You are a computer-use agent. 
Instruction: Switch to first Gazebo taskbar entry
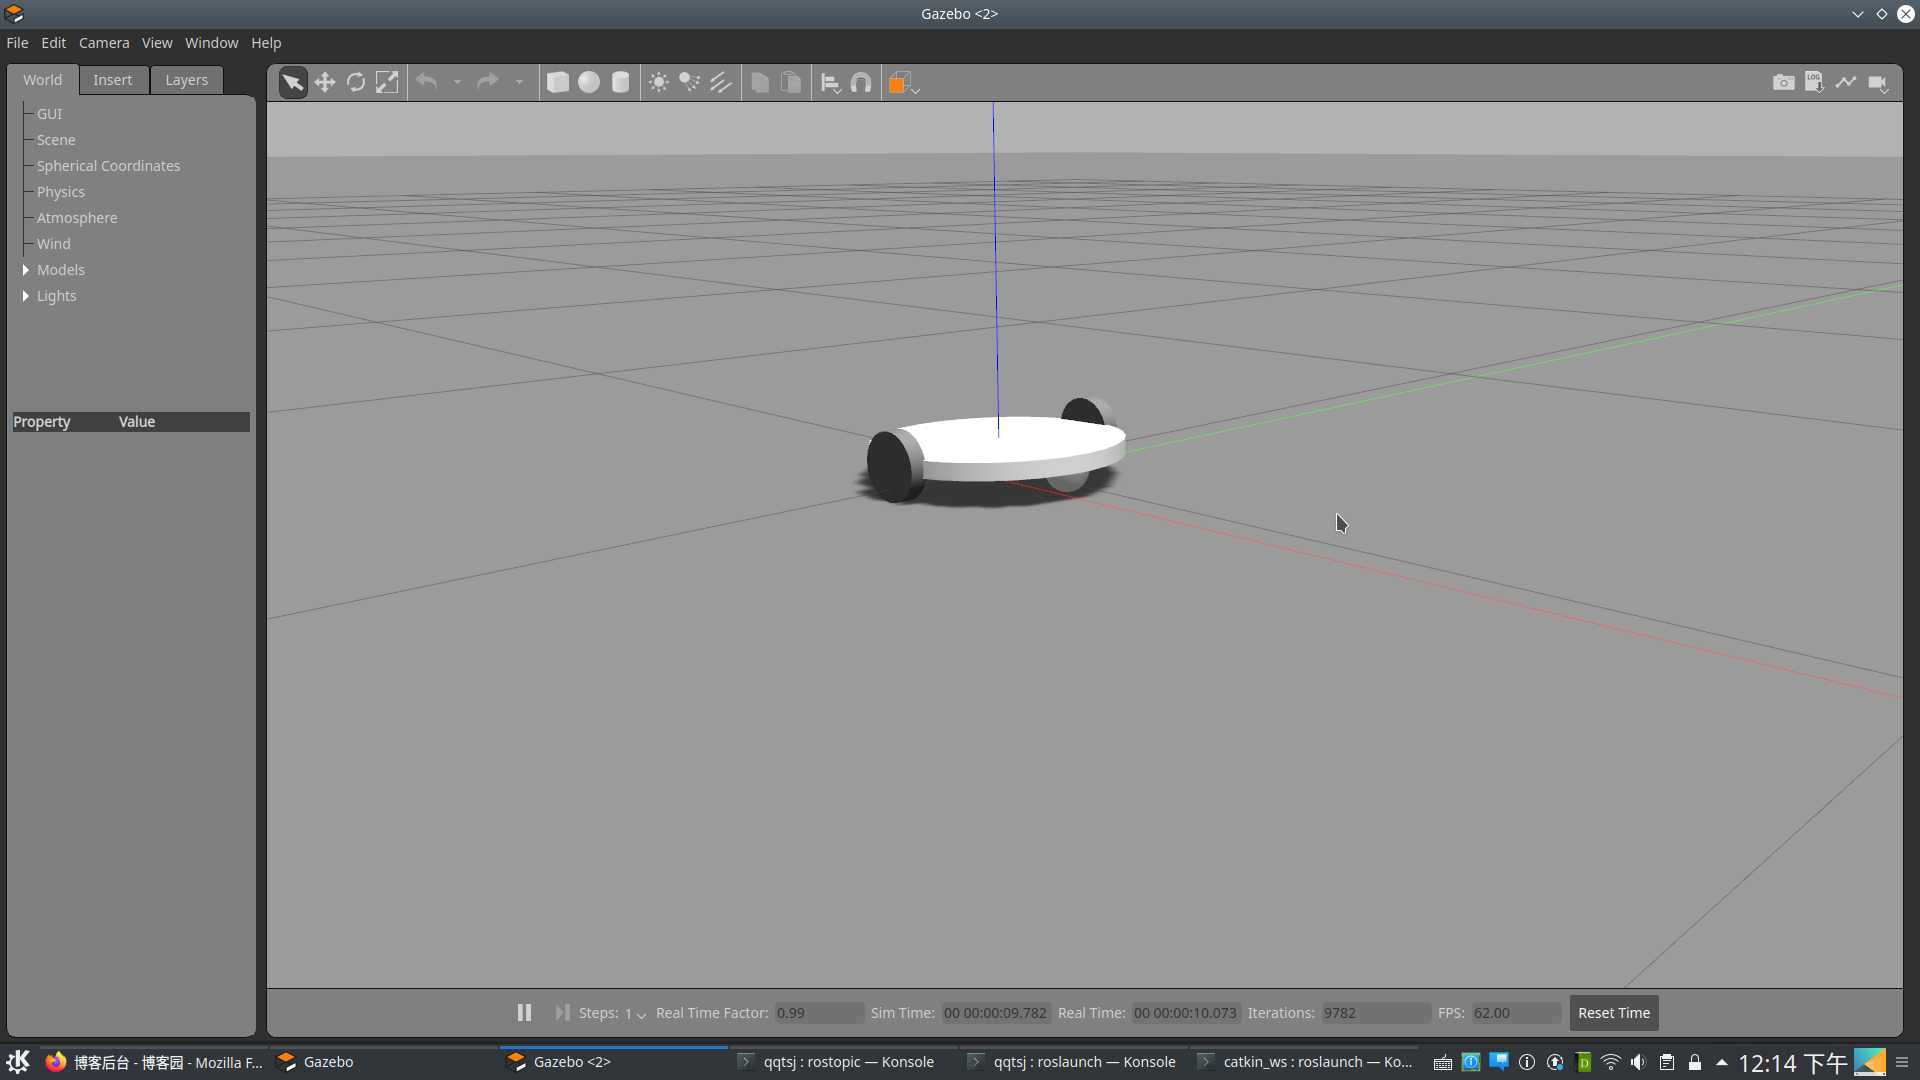pyautogui.click(x=383, y=1062)
